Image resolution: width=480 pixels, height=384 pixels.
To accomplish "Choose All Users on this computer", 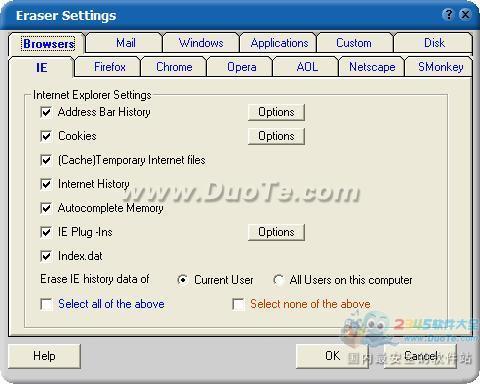I will click(279, 280).
